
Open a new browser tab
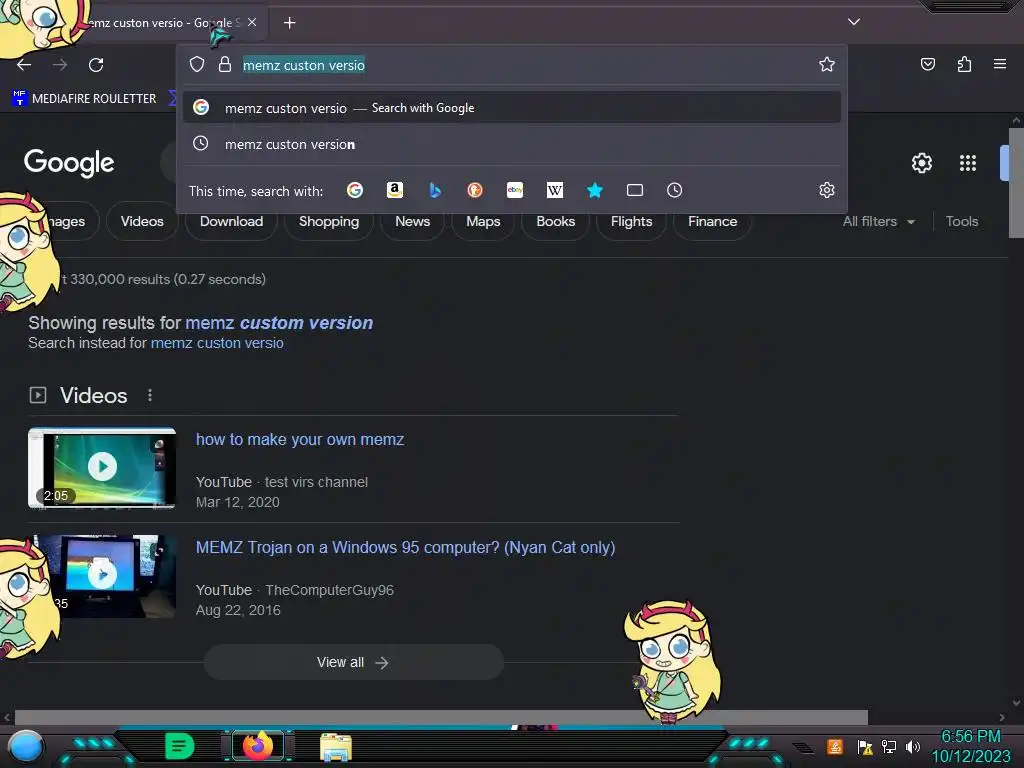click(x=289, y=23)
